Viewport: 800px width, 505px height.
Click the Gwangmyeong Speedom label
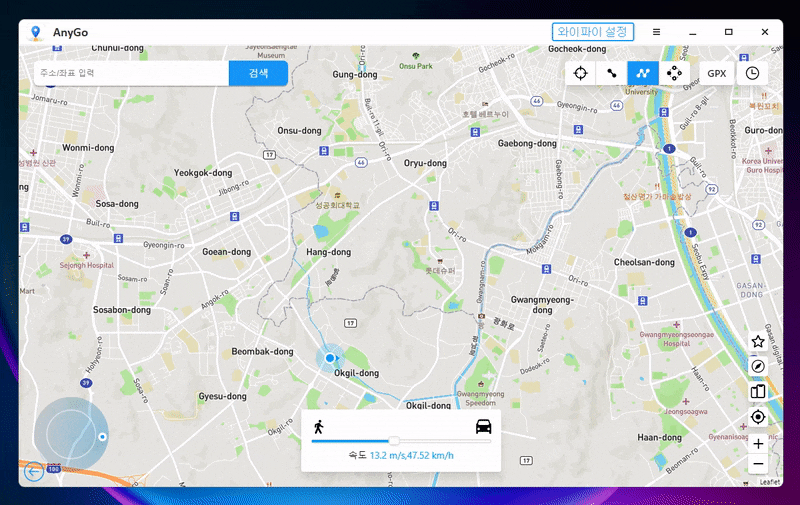point(480,398)
